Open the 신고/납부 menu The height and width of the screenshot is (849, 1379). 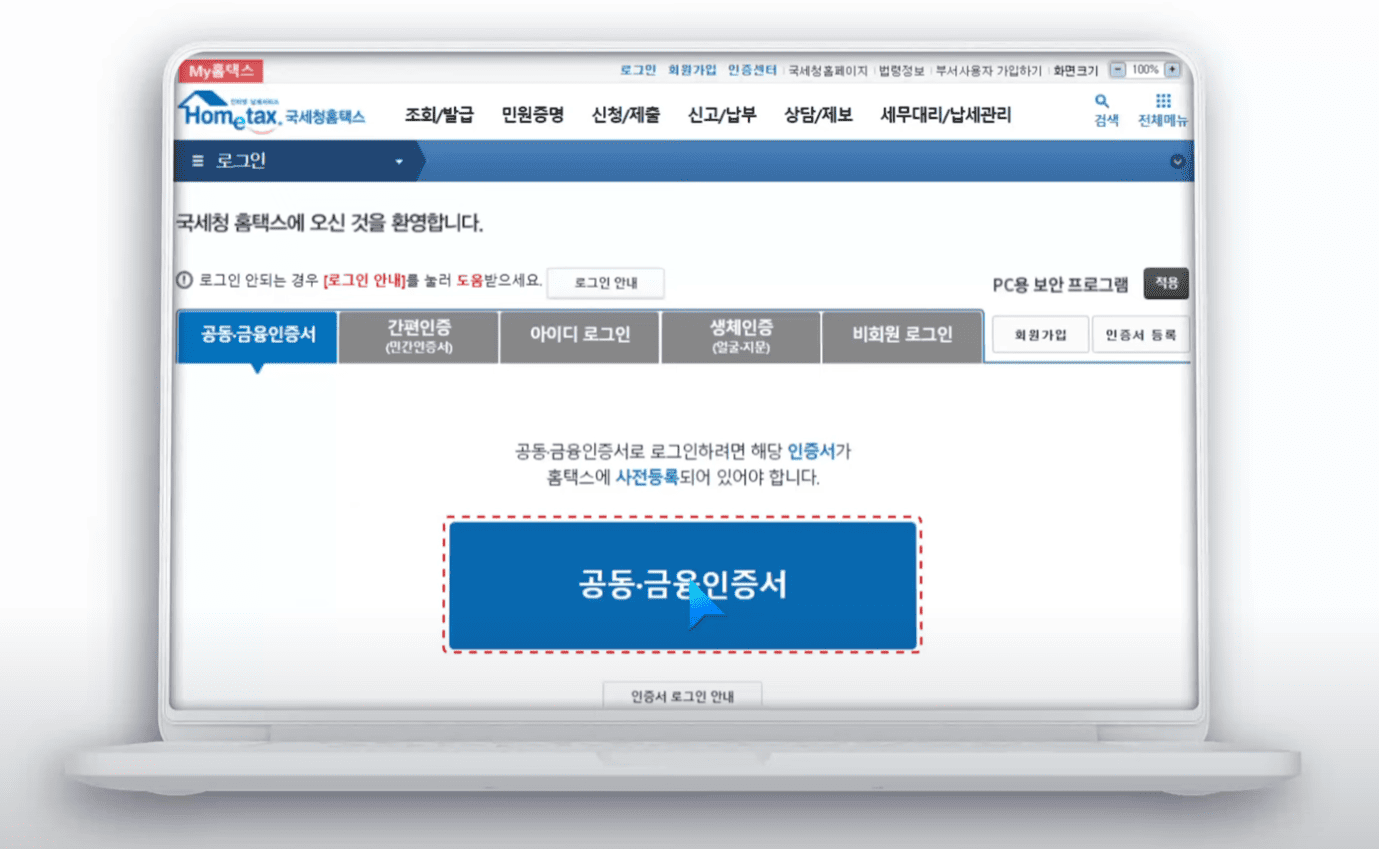pos(720,115)
